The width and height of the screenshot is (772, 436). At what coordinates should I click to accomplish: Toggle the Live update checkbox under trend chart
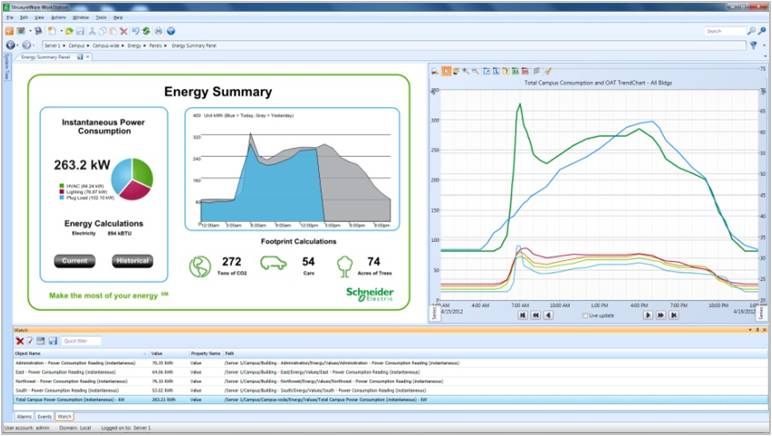pos(585,315)
